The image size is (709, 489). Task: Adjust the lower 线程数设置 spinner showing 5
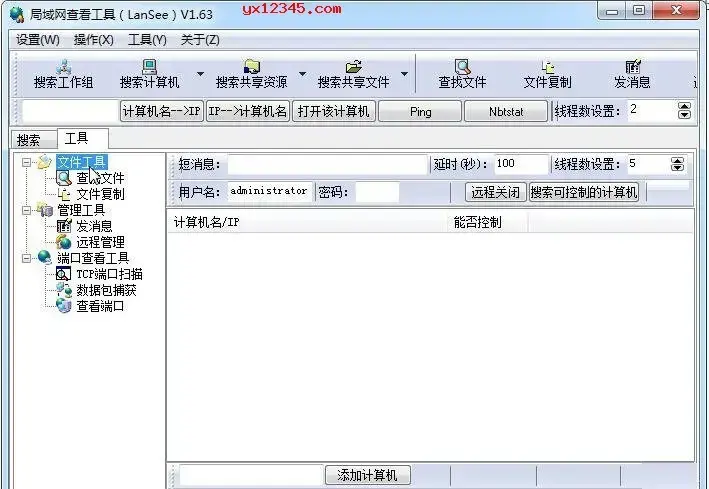click(677, 164)
